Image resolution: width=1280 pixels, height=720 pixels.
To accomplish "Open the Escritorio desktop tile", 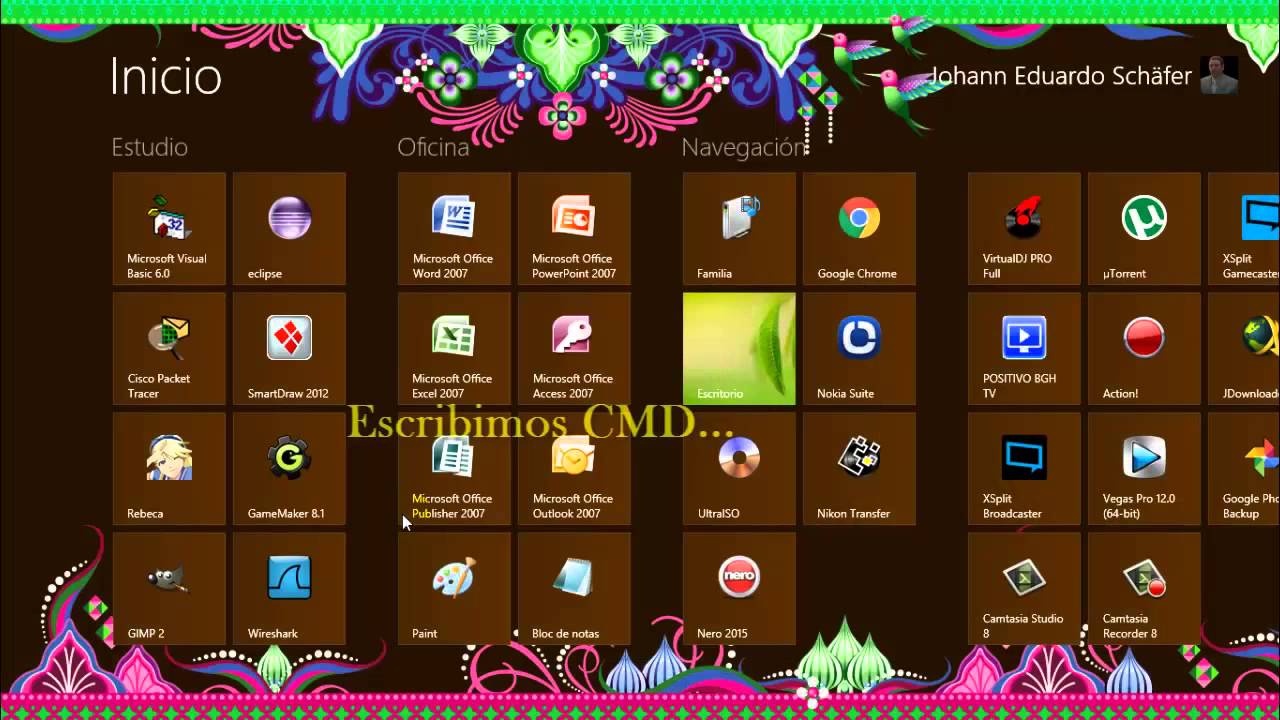I will click(x=739, y=349).
